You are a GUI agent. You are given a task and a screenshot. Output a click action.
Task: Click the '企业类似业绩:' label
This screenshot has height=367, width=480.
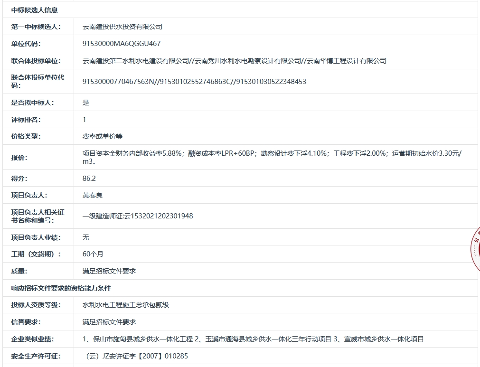[x=32, y=339]
